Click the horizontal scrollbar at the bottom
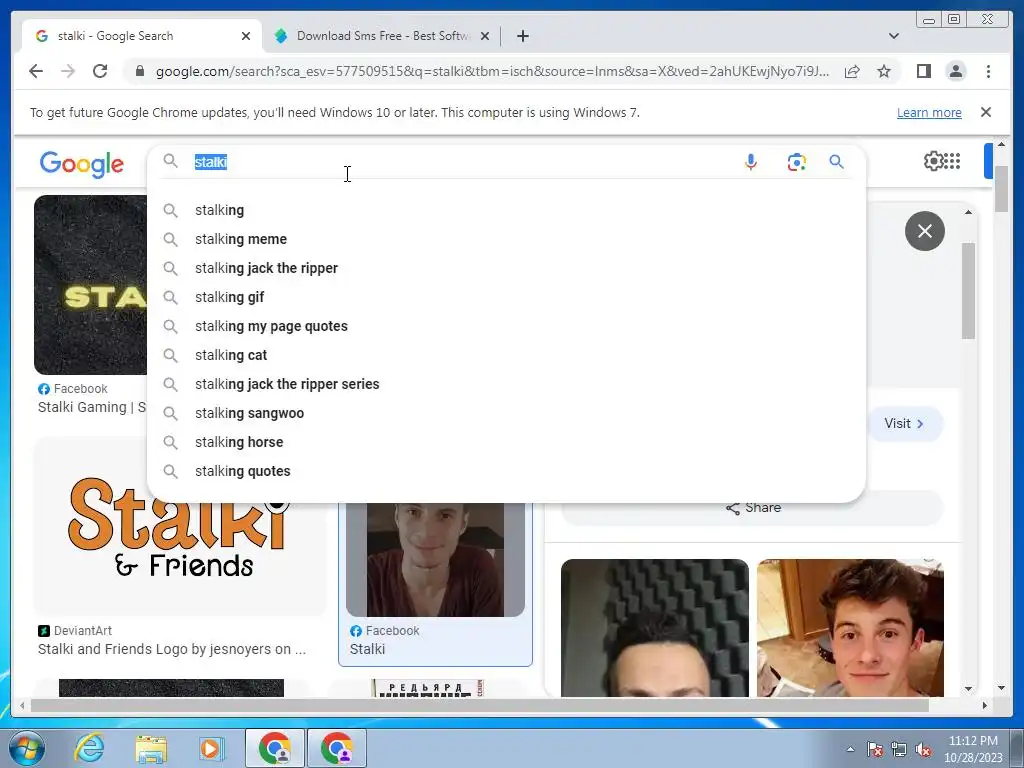The height and width of the screenshot is (768, 1024). coord(479,705)
